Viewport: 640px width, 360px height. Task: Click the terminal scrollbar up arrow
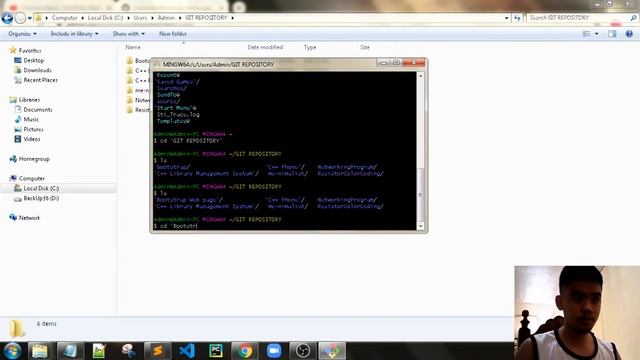point(420,76)
